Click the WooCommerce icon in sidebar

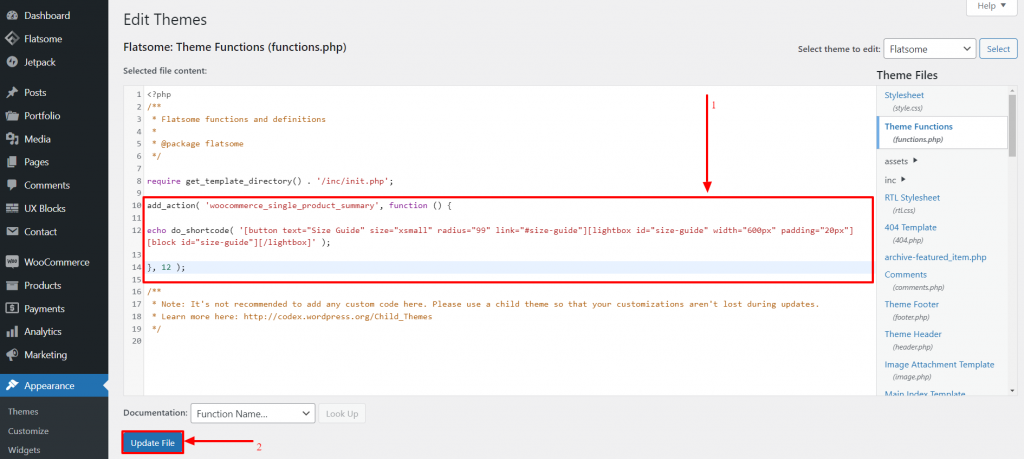tap(12, 263)
